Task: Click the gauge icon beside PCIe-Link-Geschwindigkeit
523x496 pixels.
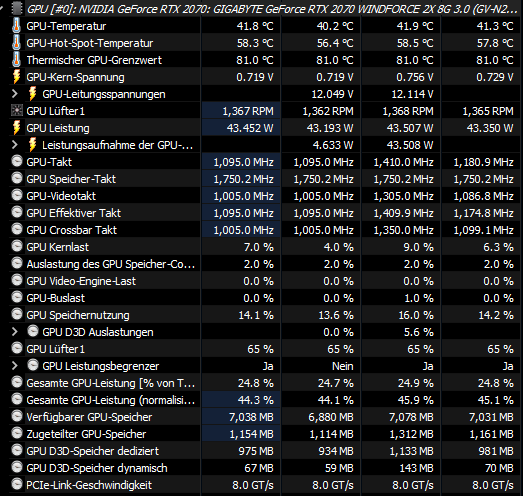Action: (x=17, y=484)
